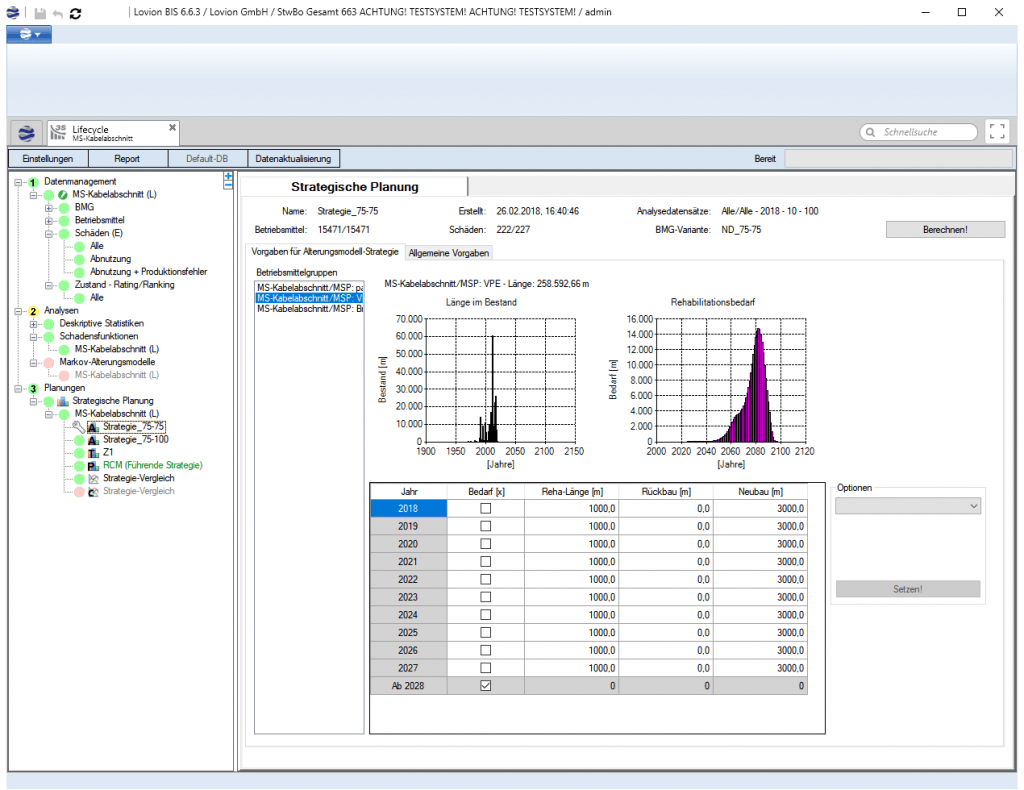Toggle fullscreen with the expand icon
The image size is (1024, 790).
[996, 132]
